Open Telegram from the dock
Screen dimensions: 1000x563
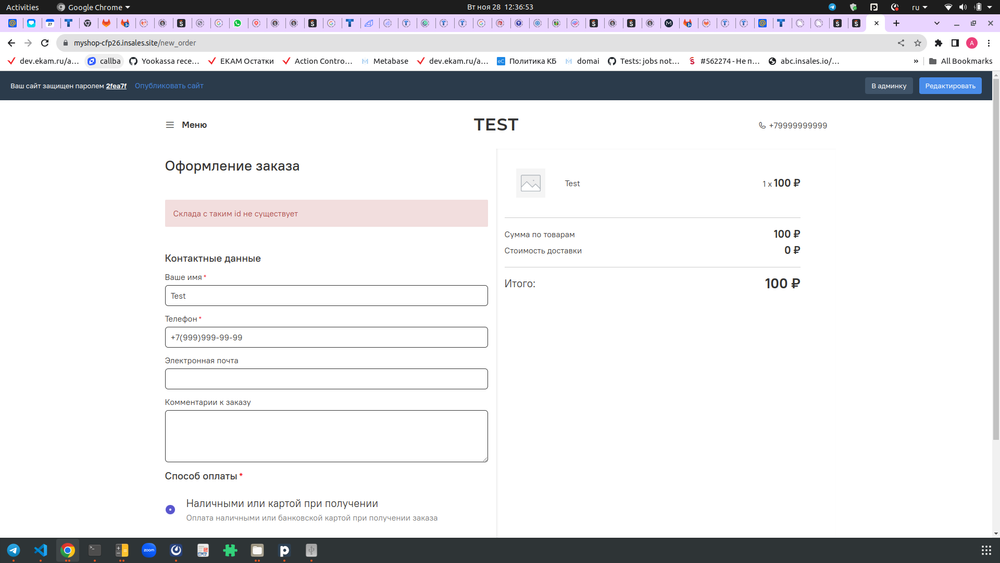14,550
